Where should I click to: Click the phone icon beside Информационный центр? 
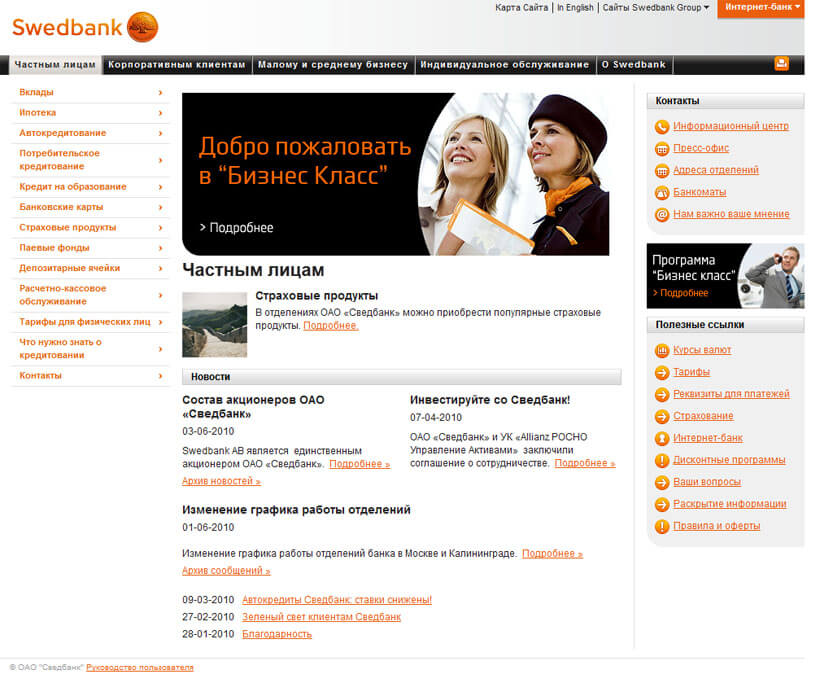click(661, 127)
